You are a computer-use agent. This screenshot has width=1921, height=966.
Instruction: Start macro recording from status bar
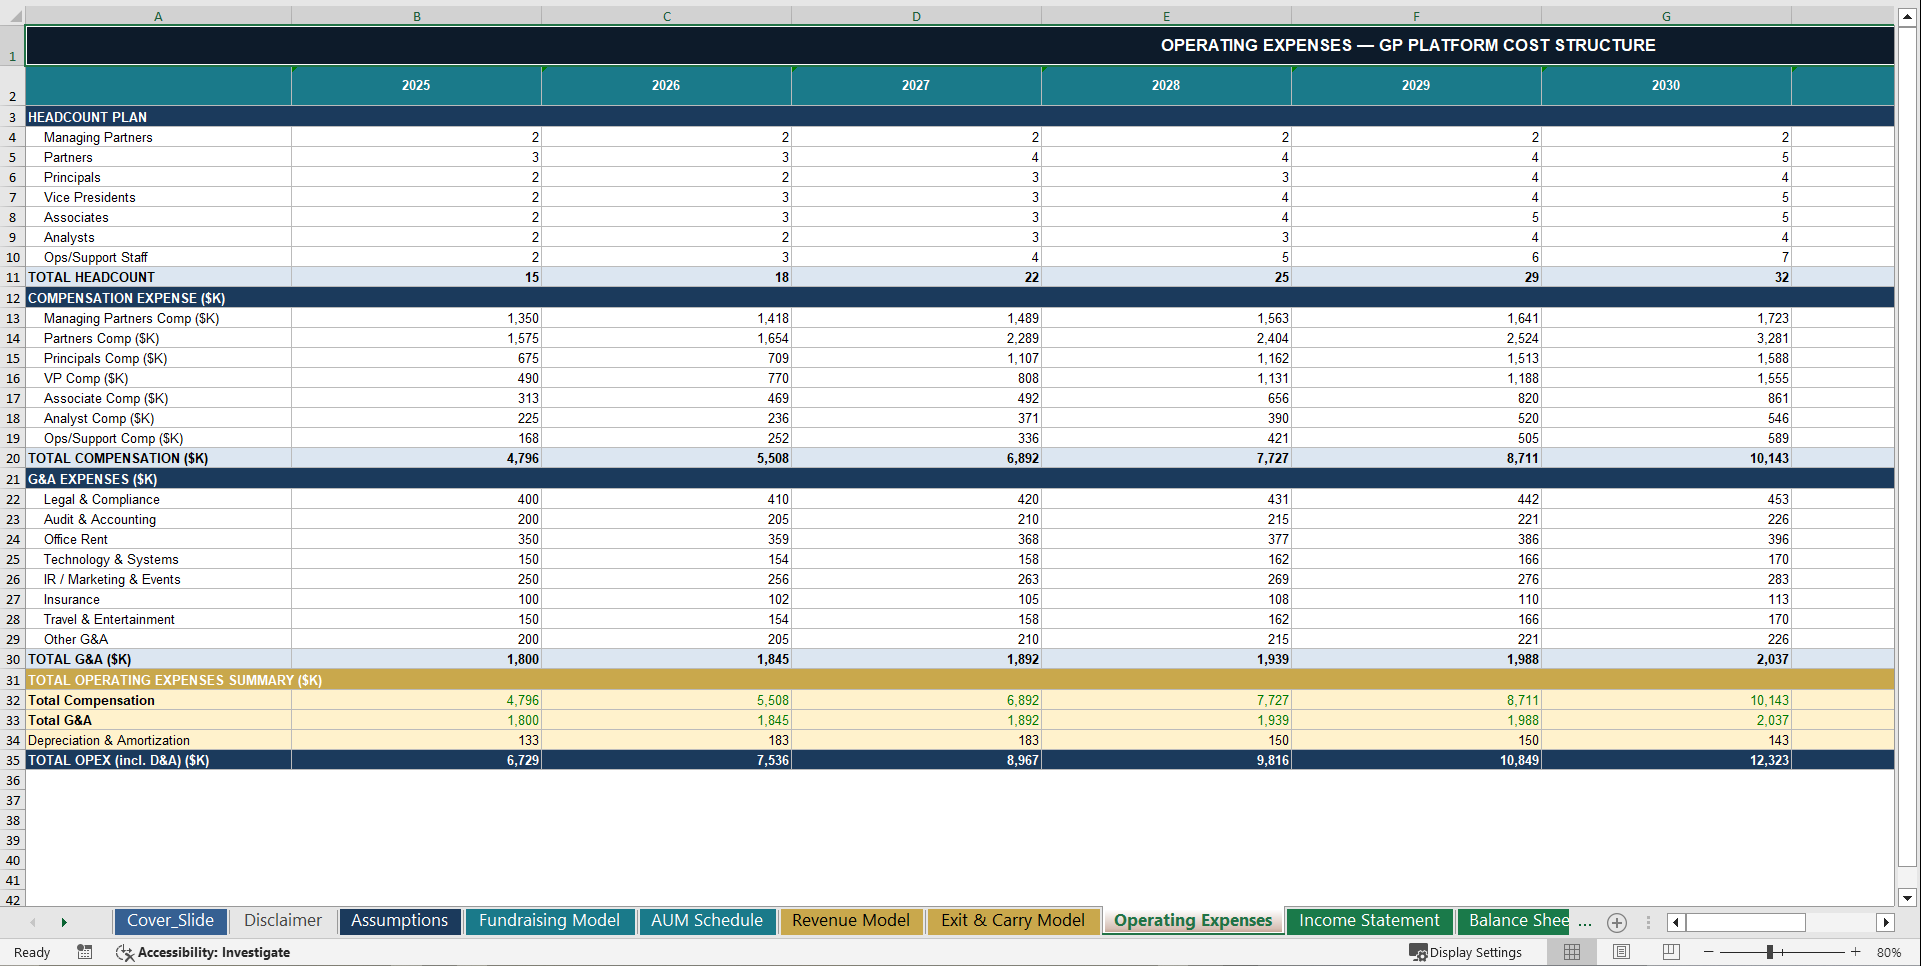tap(85, 952)
